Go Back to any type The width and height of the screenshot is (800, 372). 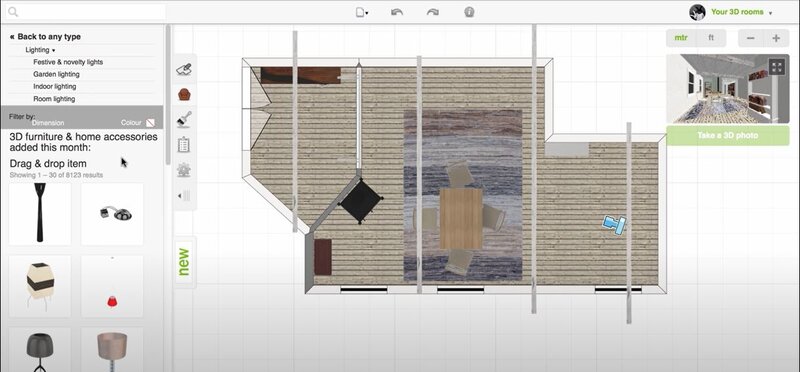(45, 37)
